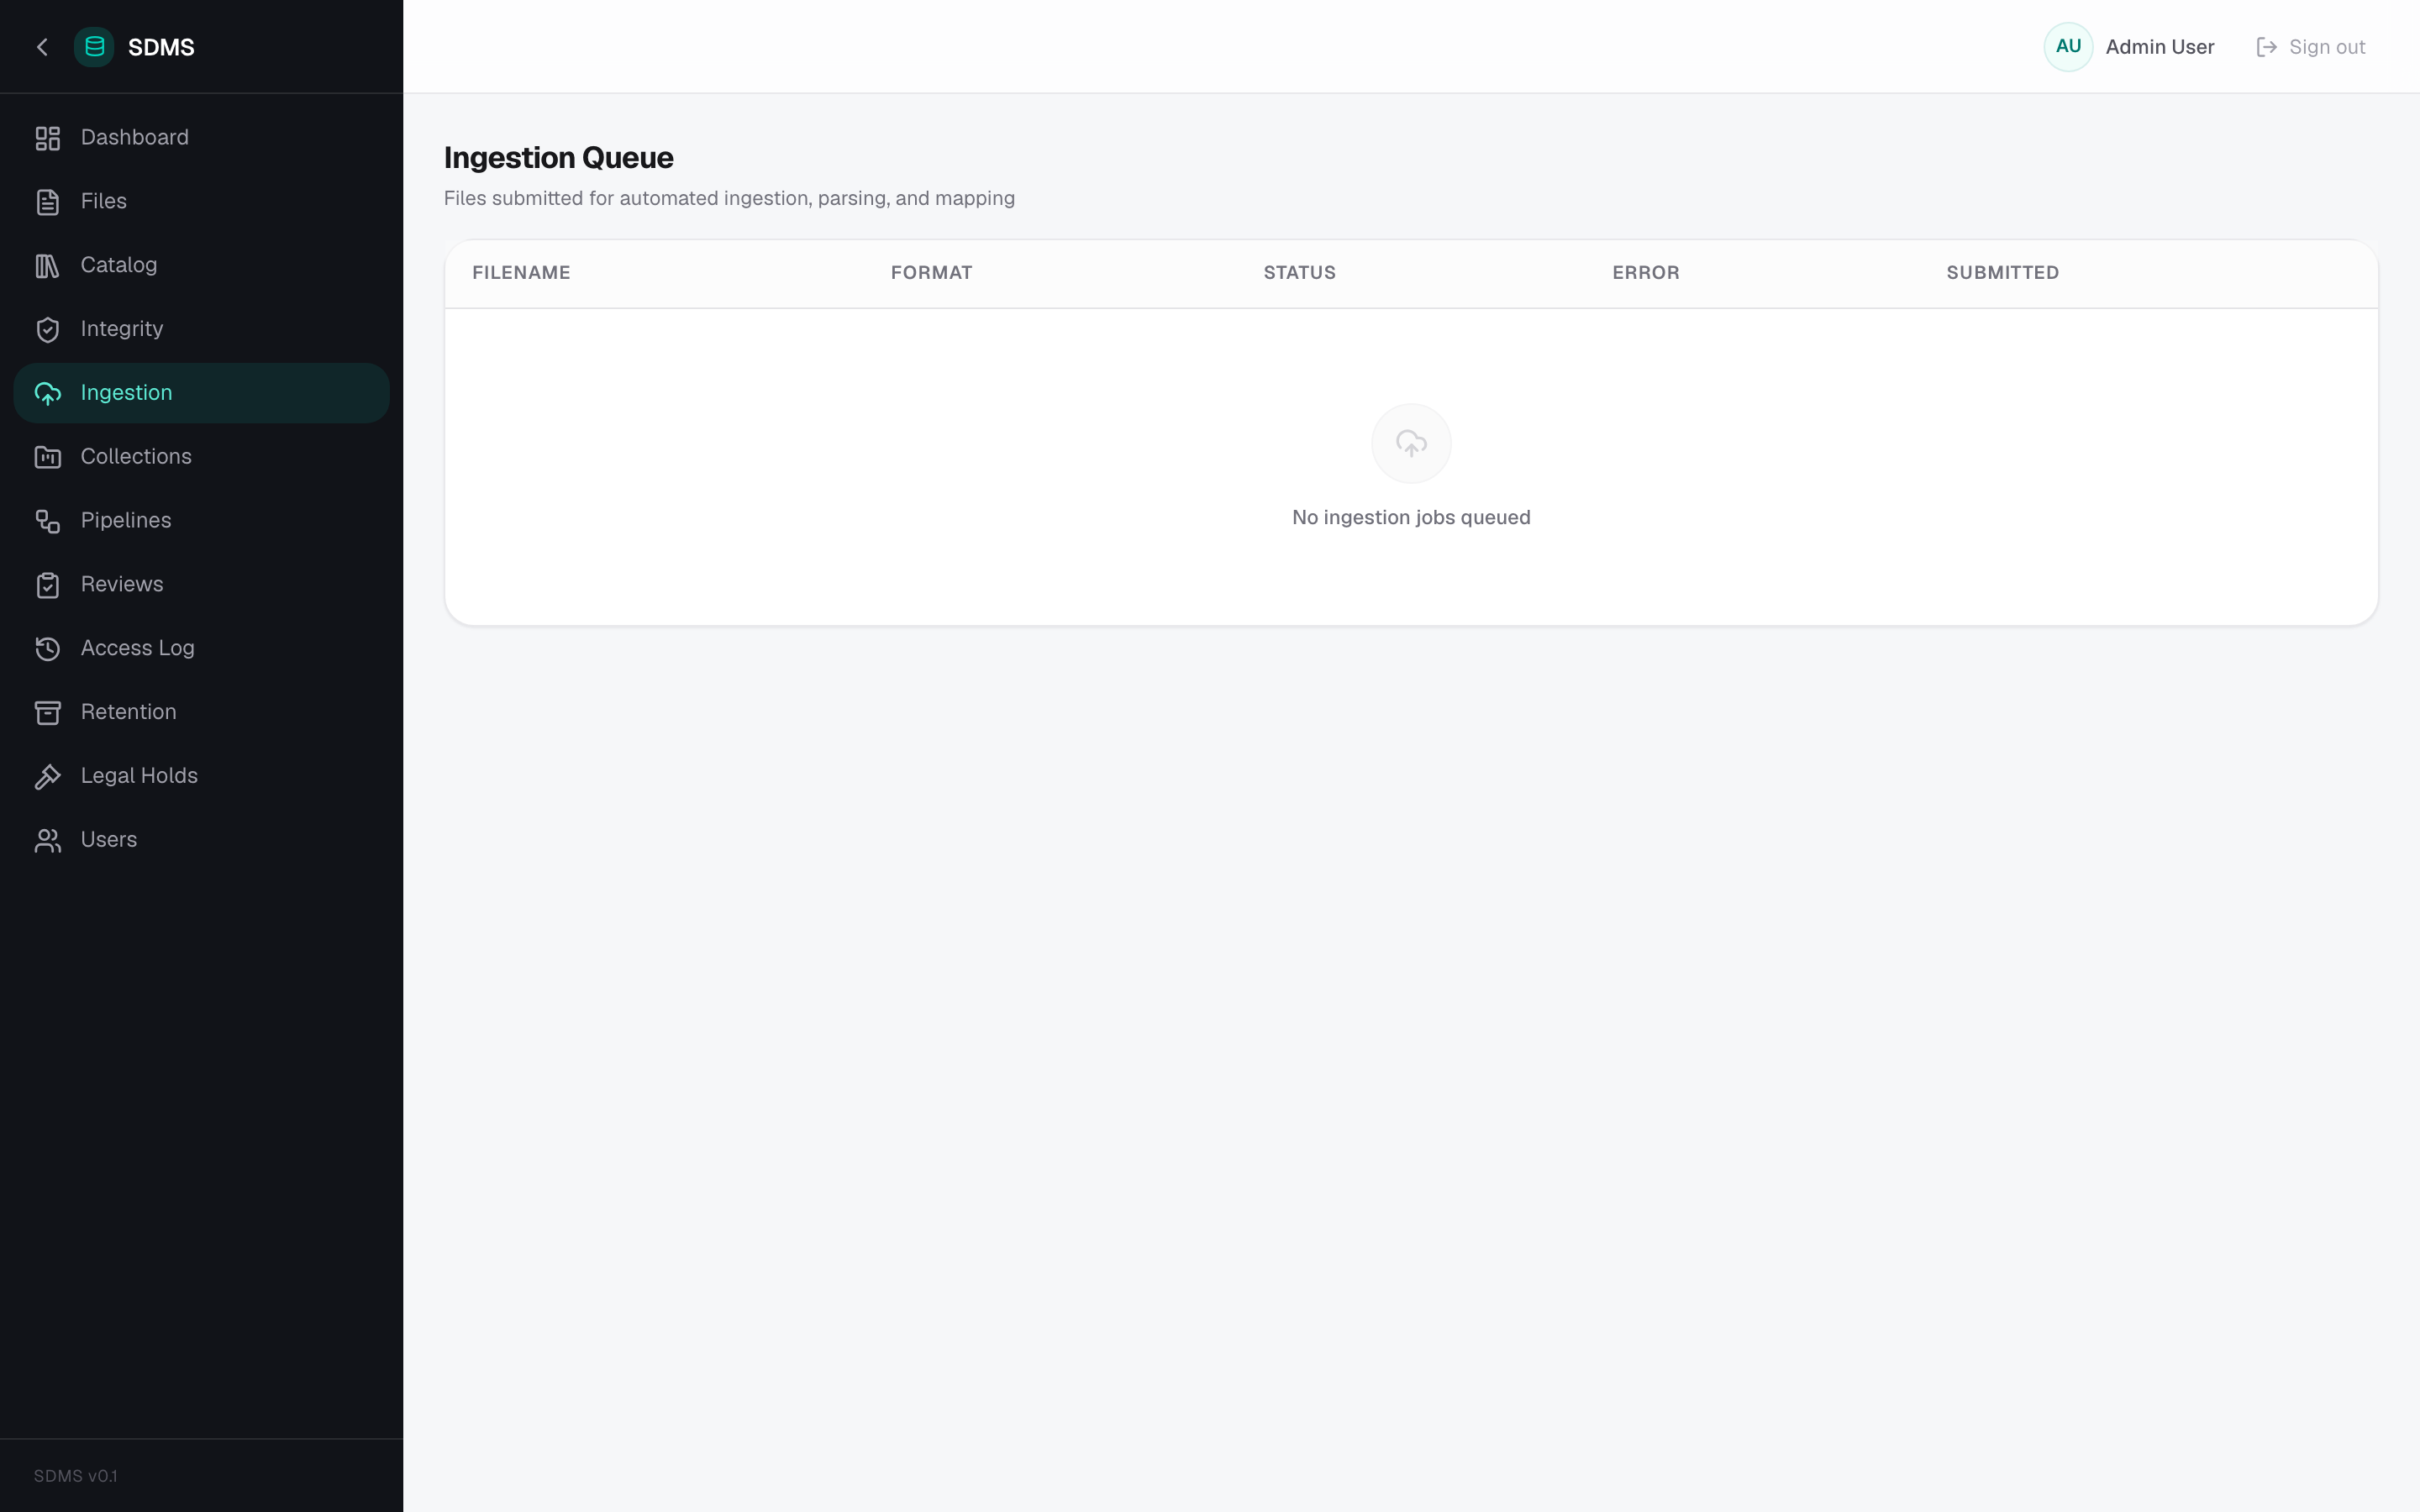Click the SUBMITTED column header

tap(2002, 273)
